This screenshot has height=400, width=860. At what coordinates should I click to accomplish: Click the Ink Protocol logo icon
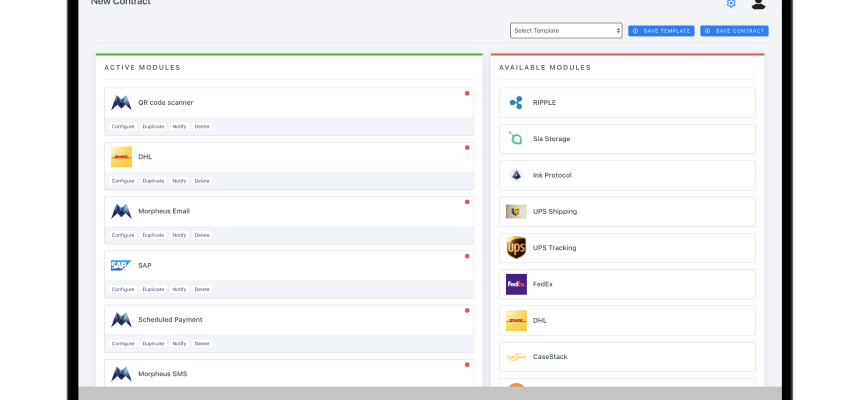point(516,175)
